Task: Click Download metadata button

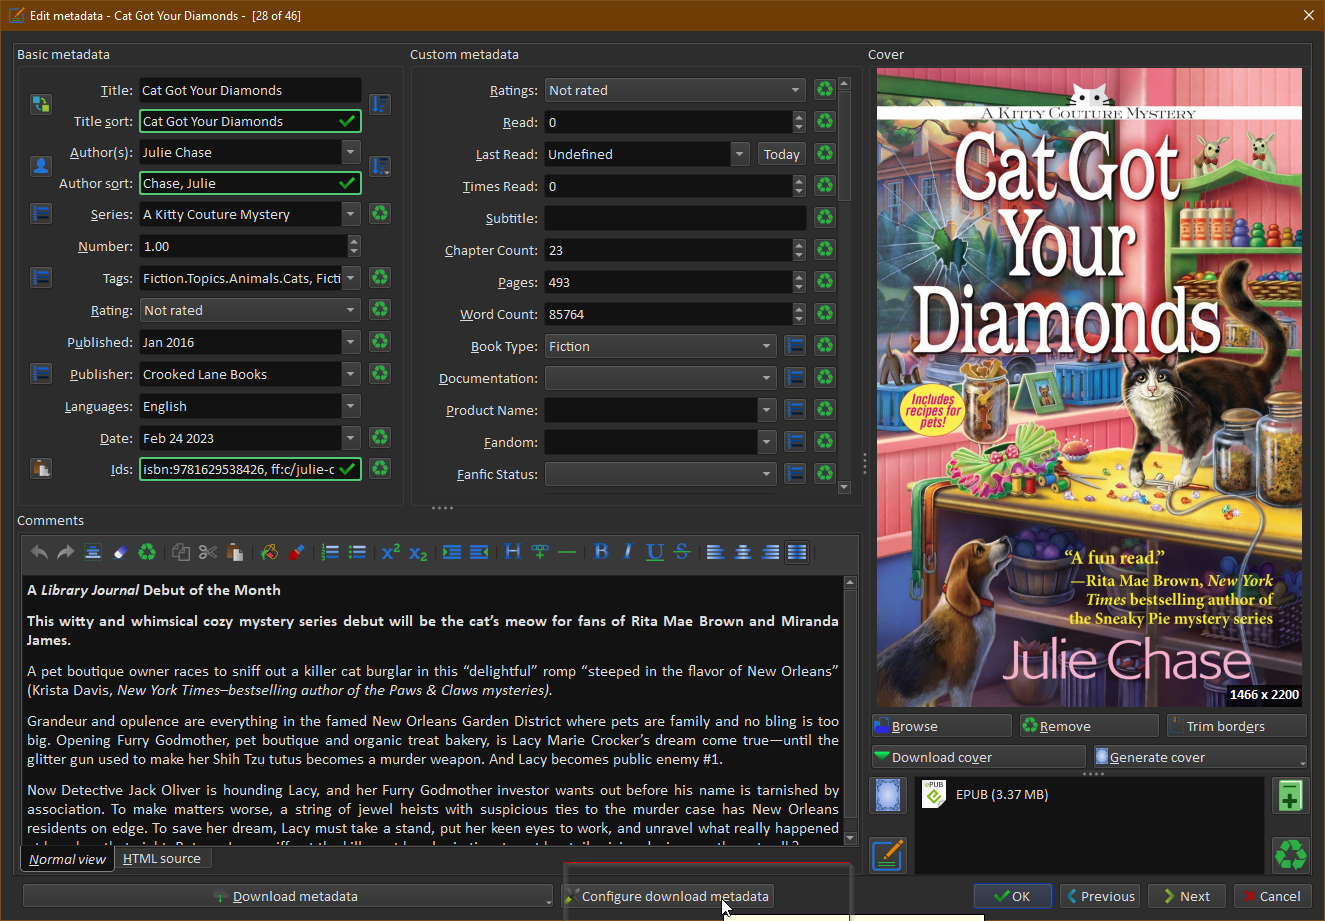Action: click(x=287, y=896)
